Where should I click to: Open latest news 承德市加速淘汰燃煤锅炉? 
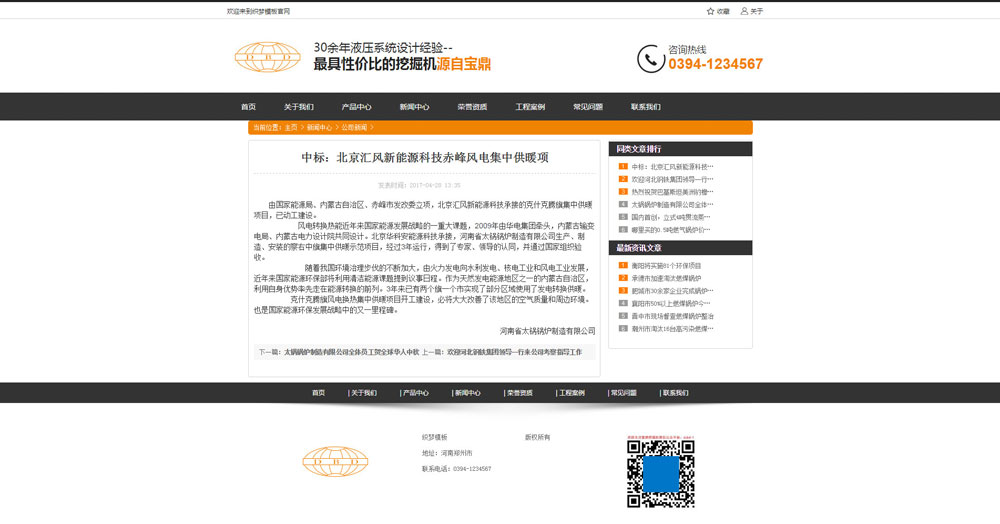click(x=666, y=278)
